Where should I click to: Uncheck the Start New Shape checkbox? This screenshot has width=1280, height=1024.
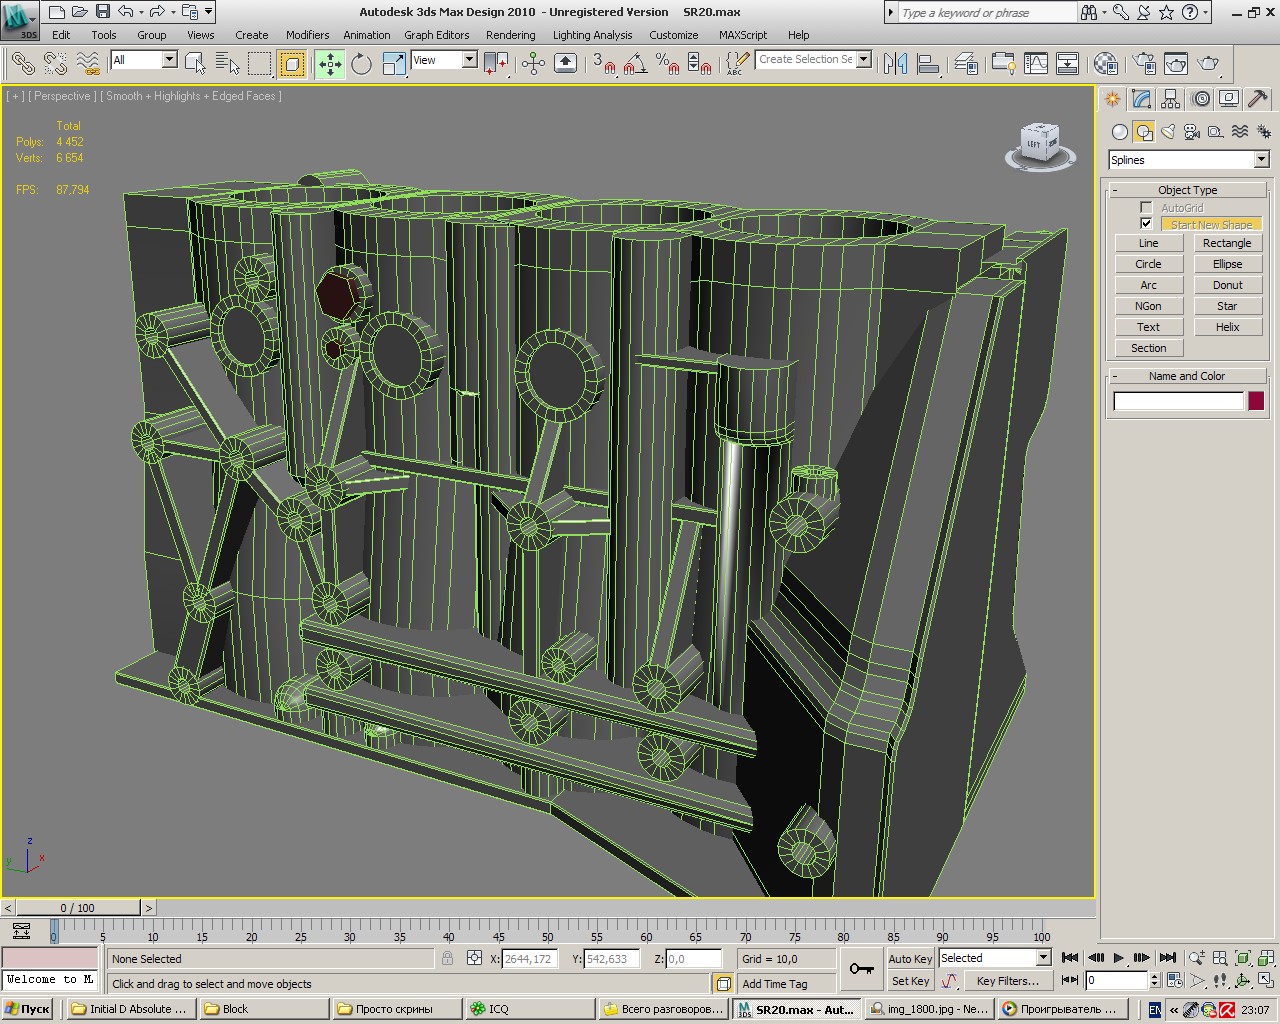1146,224
